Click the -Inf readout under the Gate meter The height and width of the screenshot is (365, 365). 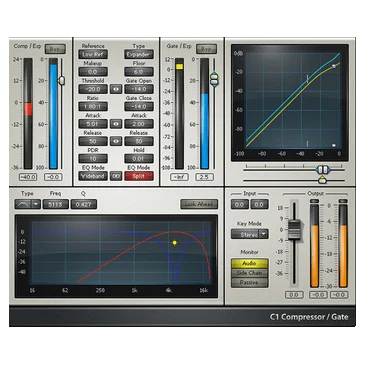pos(179,177)
